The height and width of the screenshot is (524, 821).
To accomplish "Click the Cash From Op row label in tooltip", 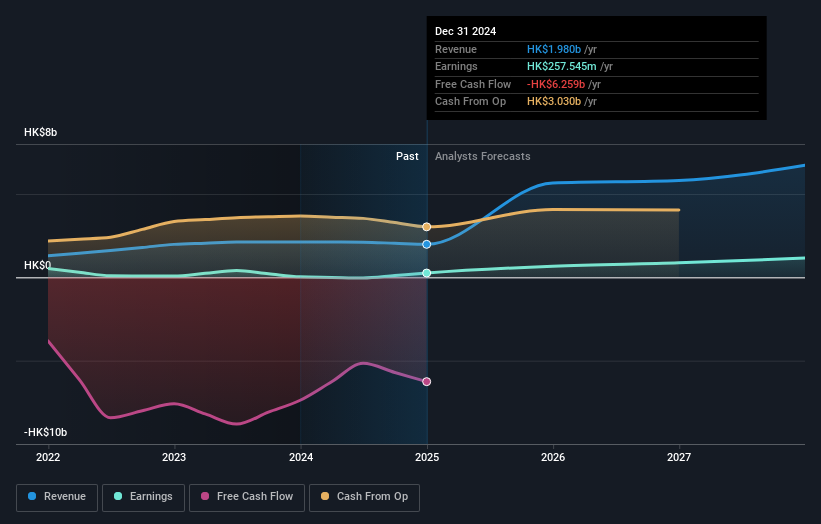I will (471, 102).
